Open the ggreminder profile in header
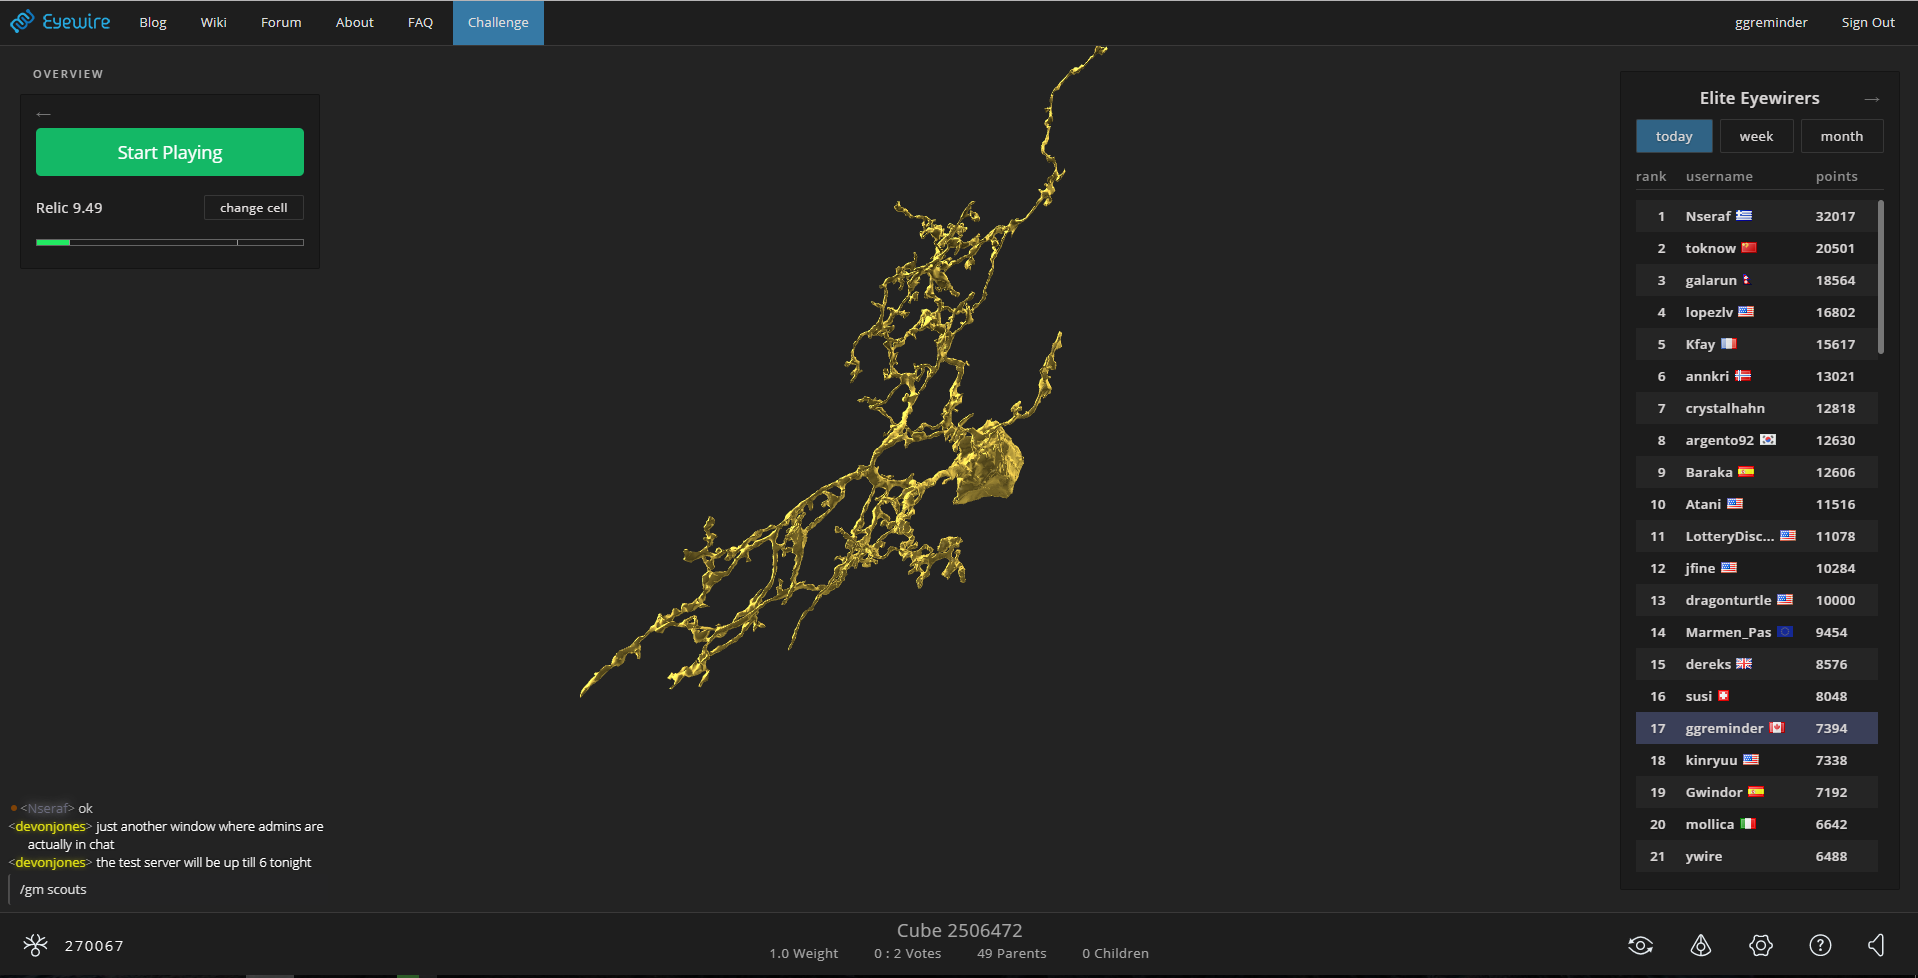 coord(1771,23)
